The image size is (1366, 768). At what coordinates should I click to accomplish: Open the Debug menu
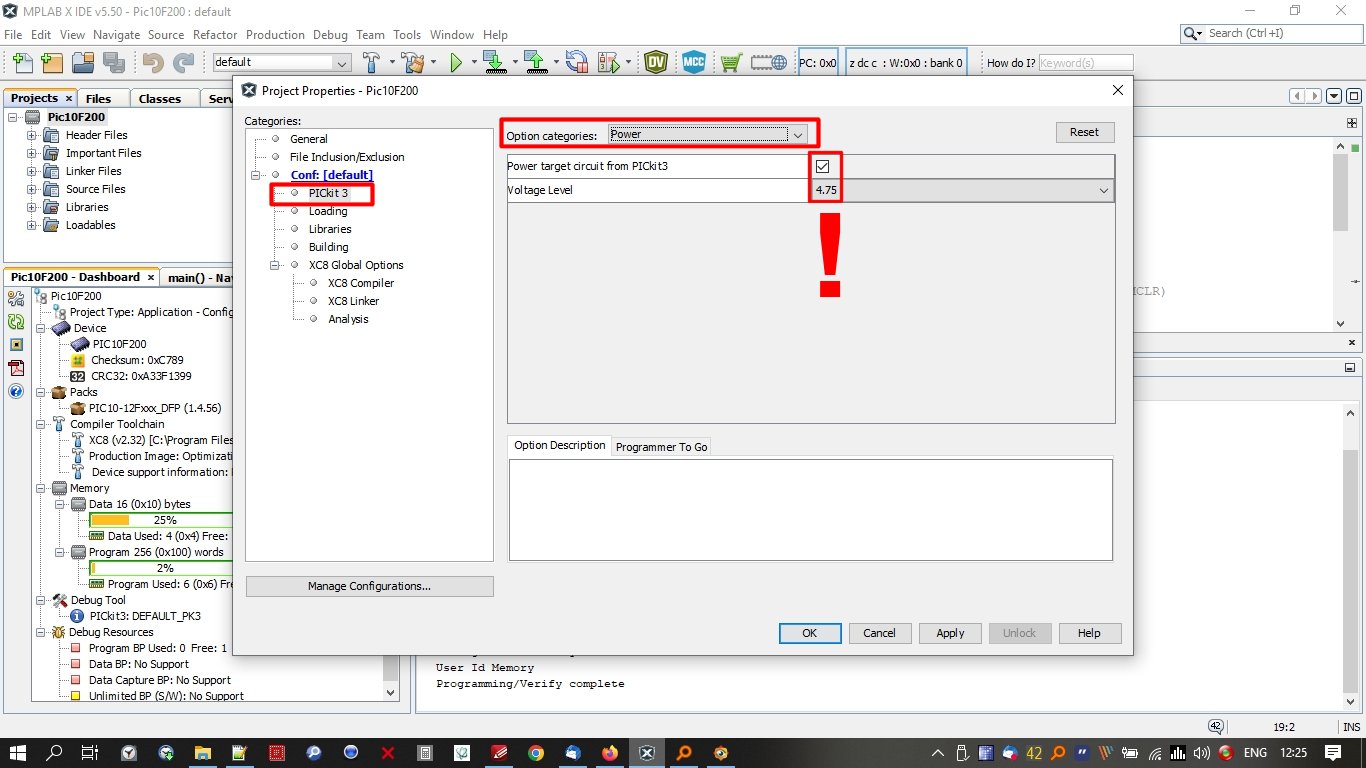(330, 34)
